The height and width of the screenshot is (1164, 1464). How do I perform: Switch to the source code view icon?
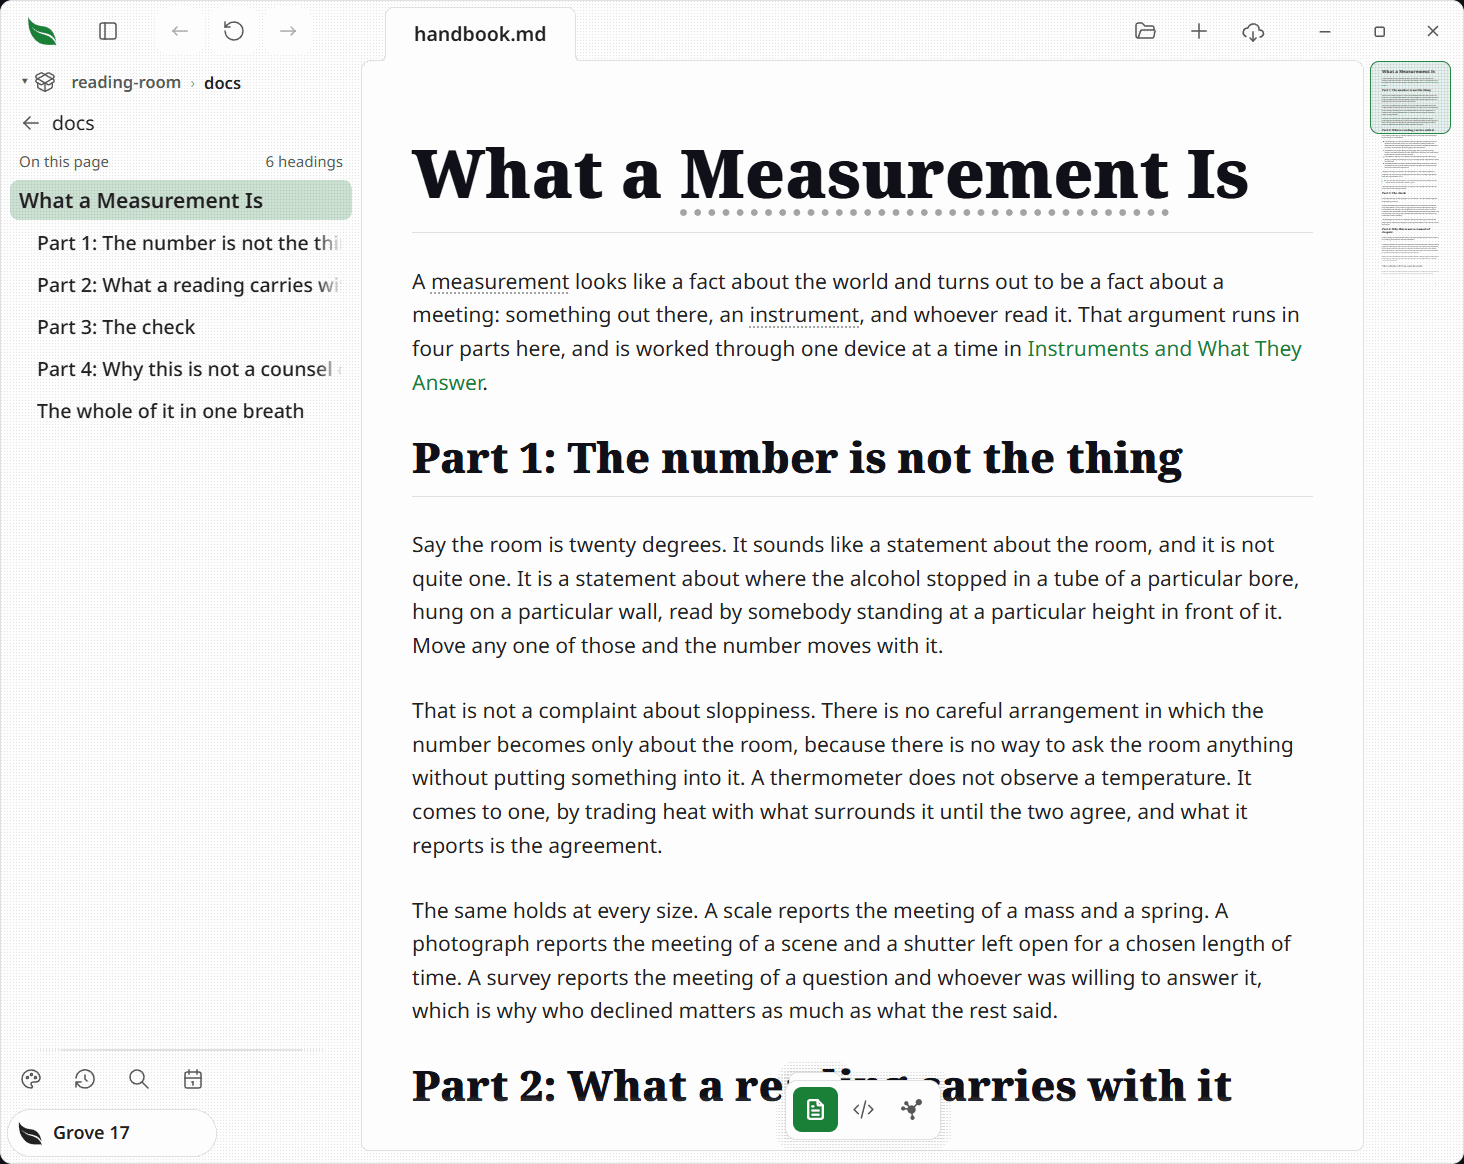[864, 1110]
